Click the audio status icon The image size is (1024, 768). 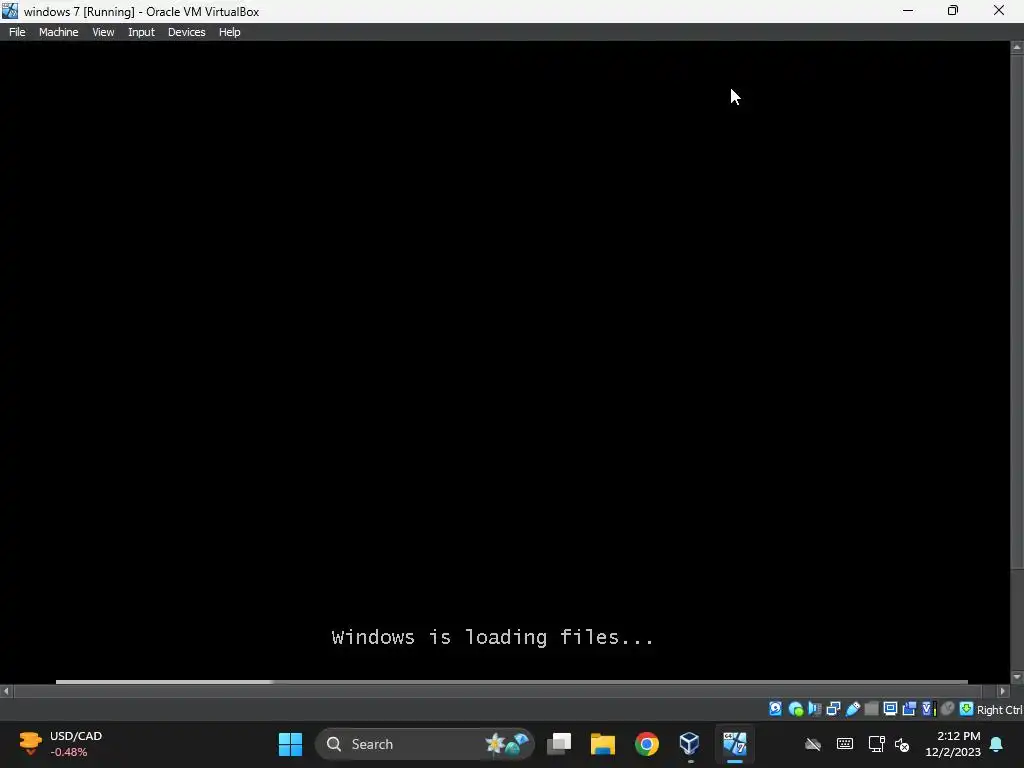pyautogui.click(x=814, y=709)
